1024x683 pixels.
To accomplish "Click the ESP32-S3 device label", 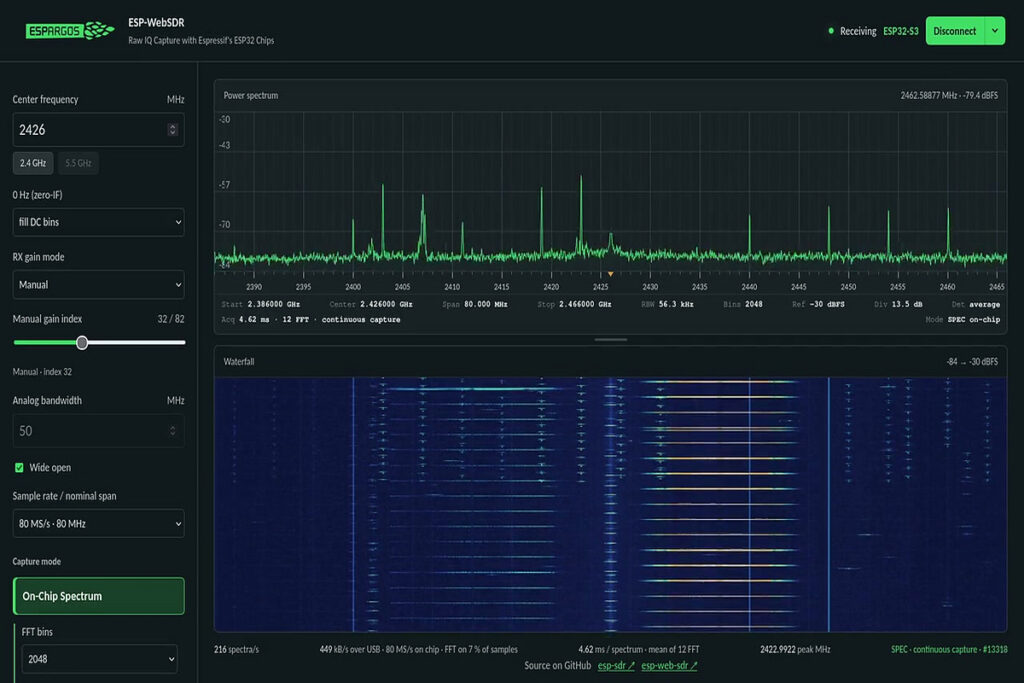I will 901,31.
